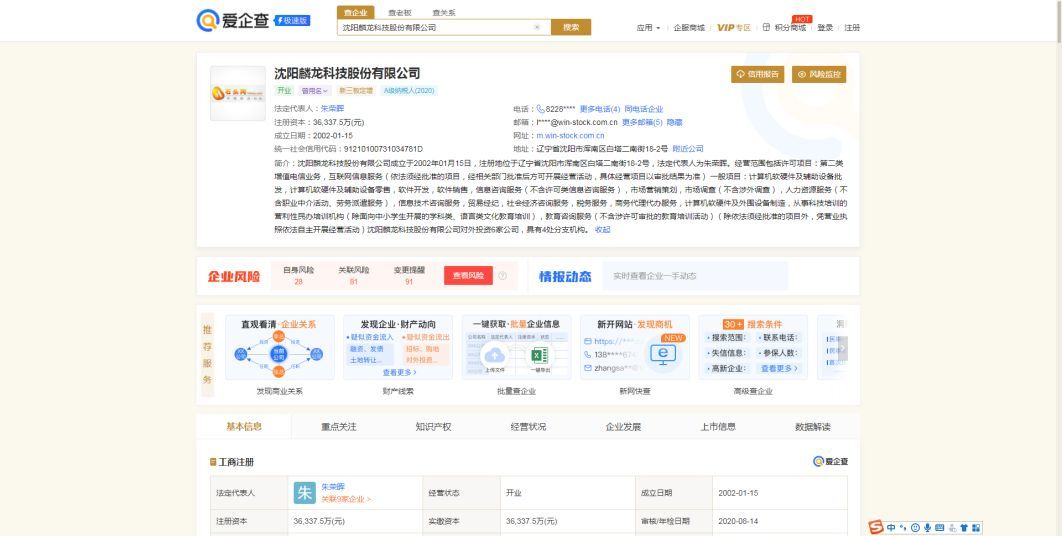
Task: Open the 批量查企业 service card
Action: [x=516, y=356]
